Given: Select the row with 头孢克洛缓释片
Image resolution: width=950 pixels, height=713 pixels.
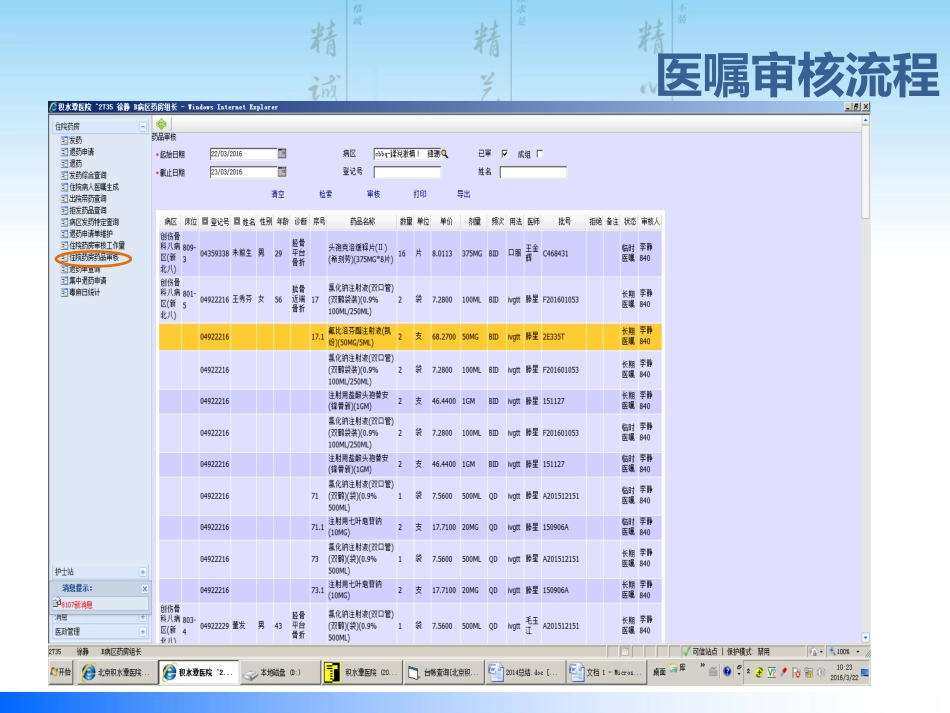Looking at the screenshot, I should pos(410,253).
